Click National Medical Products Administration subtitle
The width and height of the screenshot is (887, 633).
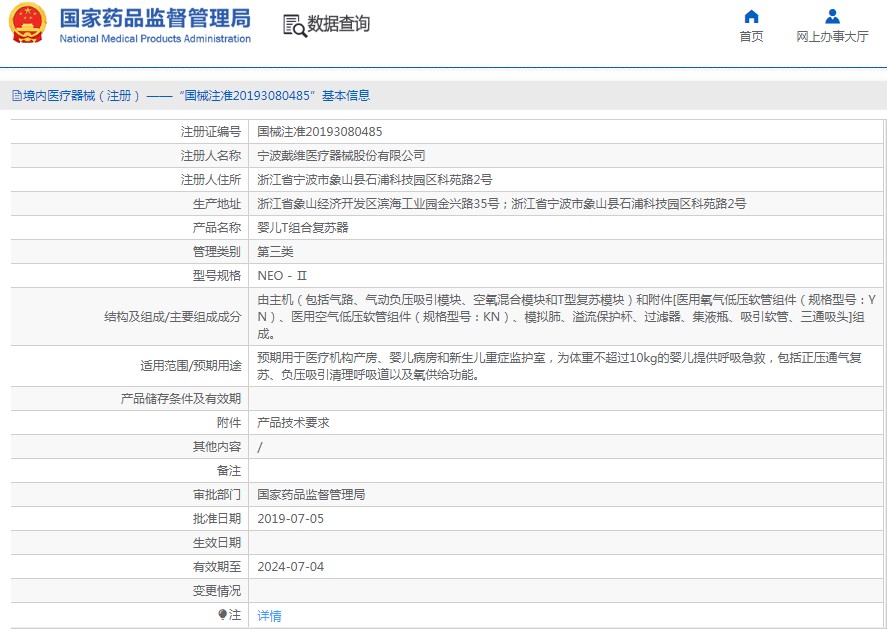155,39
